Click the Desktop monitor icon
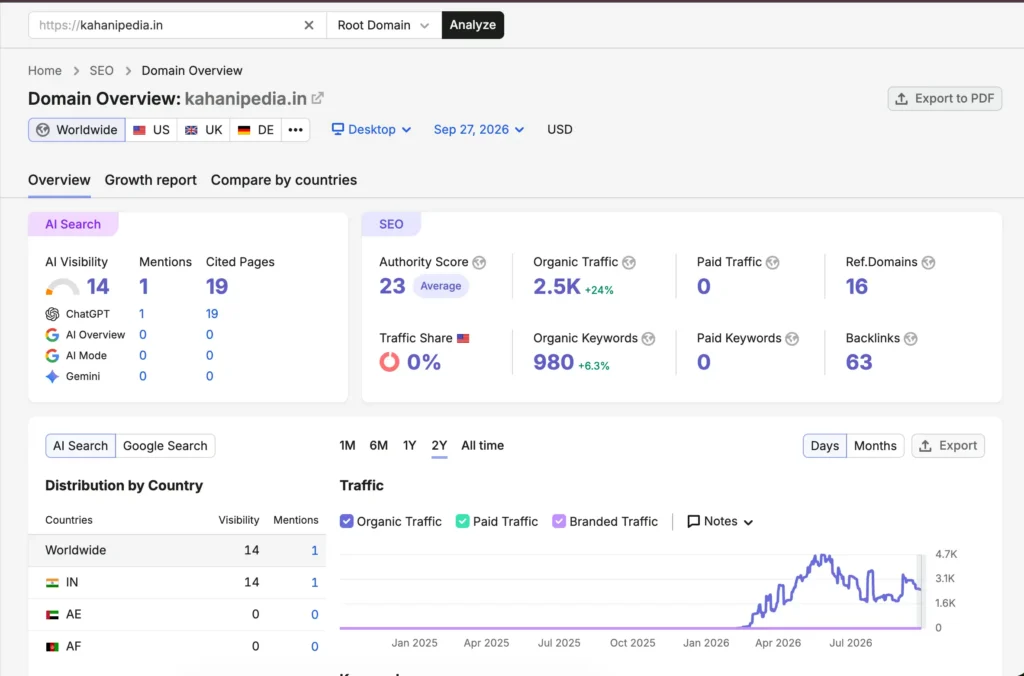The height and width of the screenshot is (676, 1024). tap(338, 129)
